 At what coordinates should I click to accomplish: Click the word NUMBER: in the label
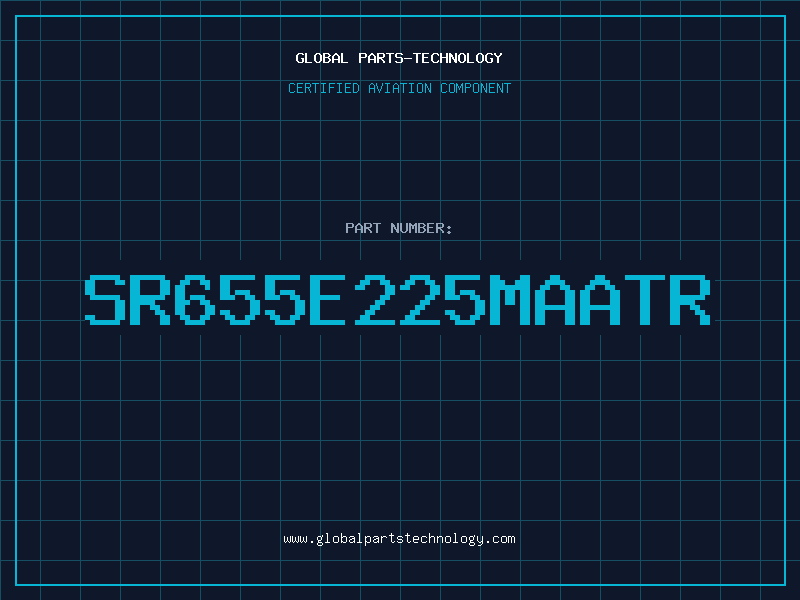tap(421, 228)
